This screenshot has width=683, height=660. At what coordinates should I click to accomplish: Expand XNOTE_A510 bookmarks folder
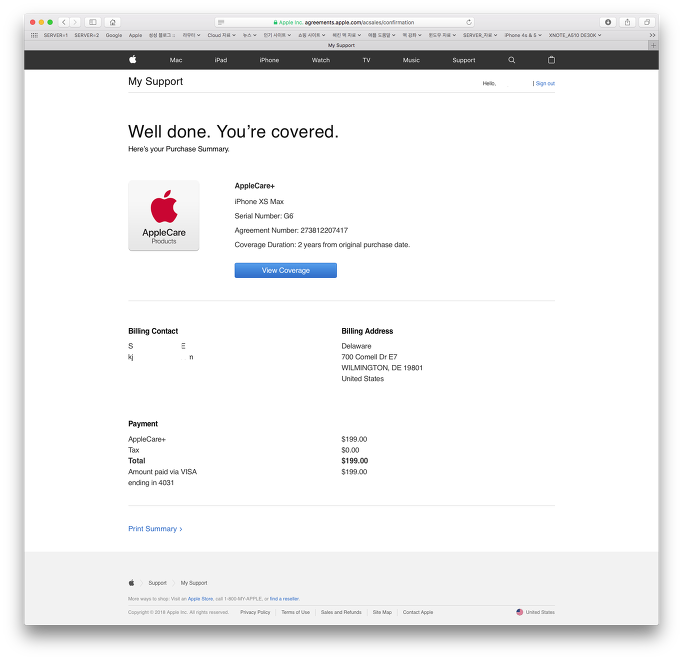coord(575,35)
